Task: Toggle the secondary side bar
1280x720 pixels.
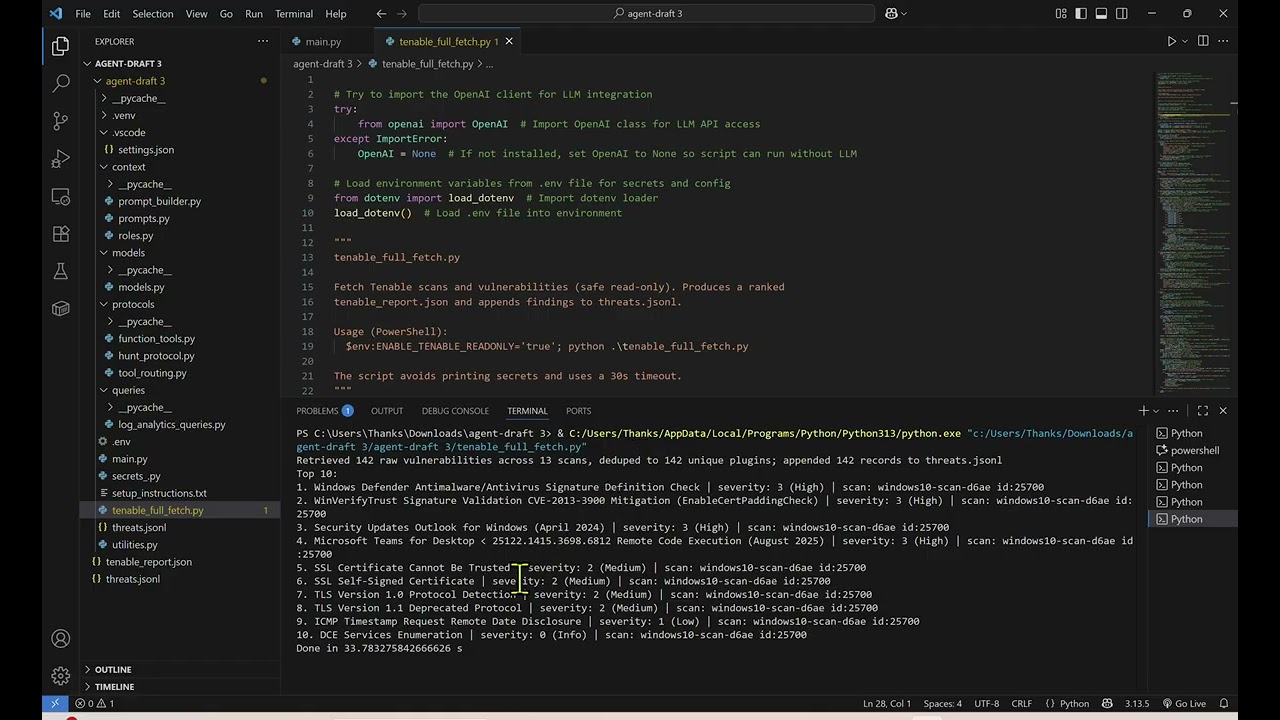Action: (1122, 14)
